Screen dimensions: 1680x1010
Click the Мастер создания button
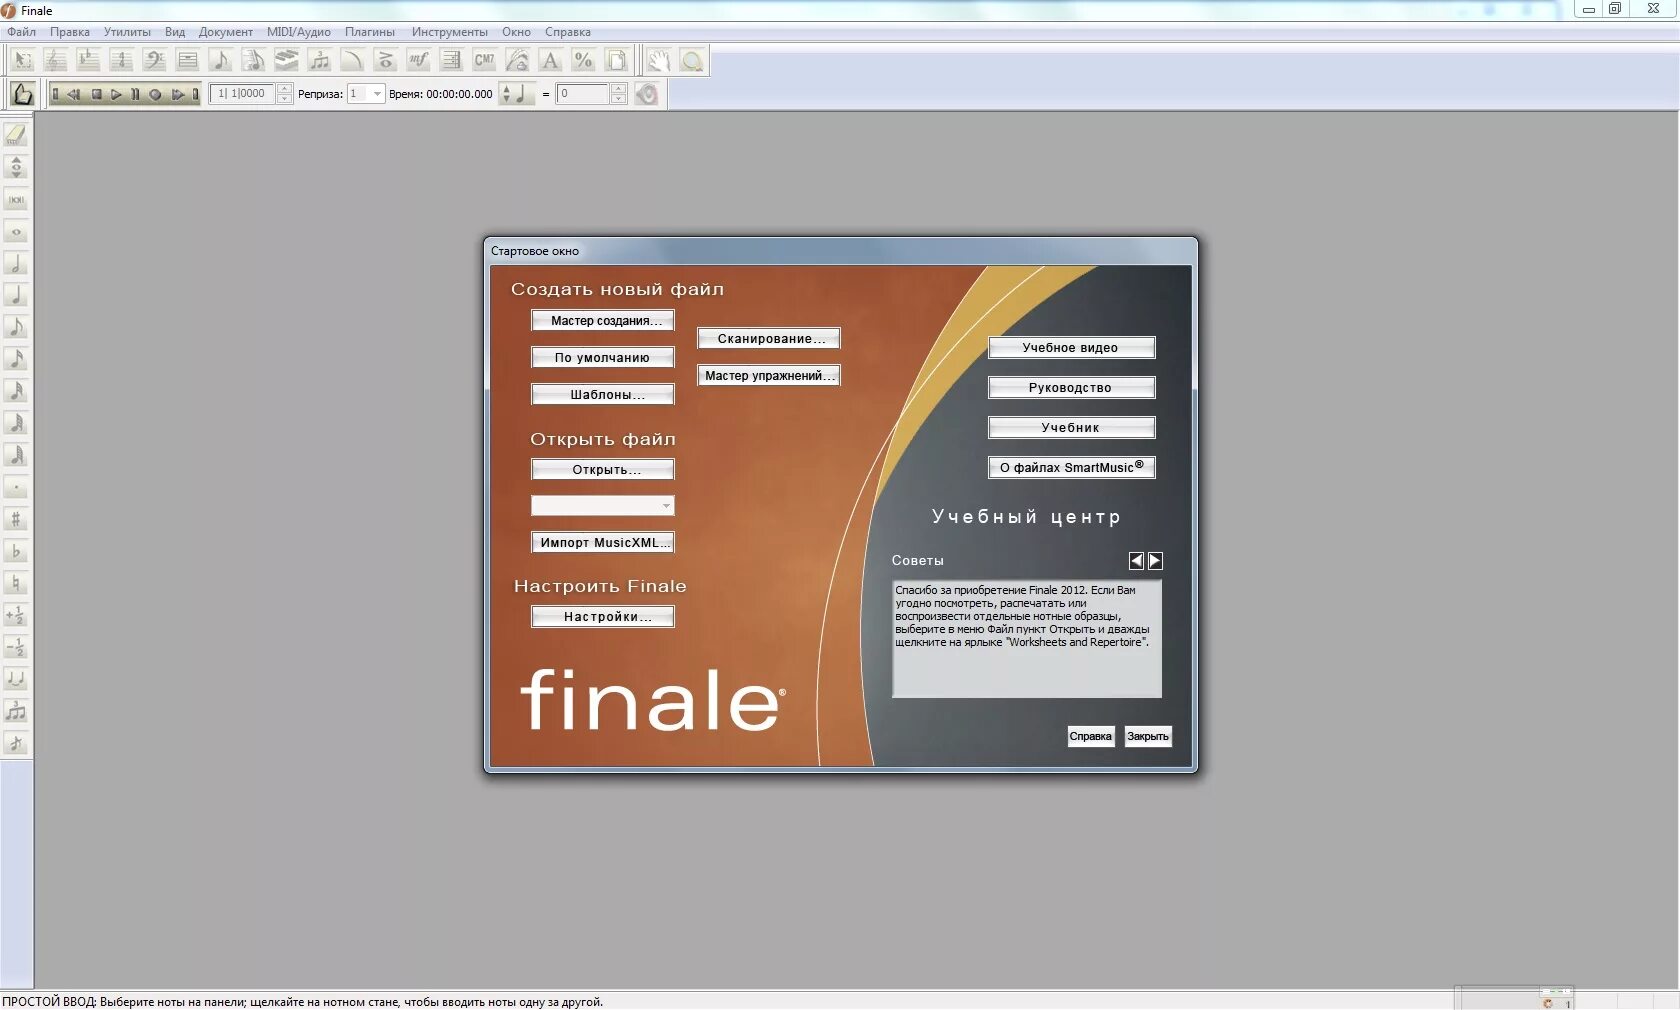[603, 320]
